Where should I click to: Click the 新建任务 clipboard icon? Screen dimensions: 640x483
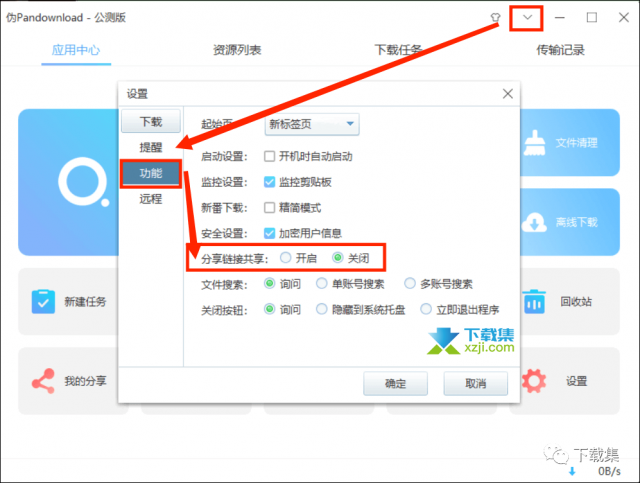pos(43,301)
